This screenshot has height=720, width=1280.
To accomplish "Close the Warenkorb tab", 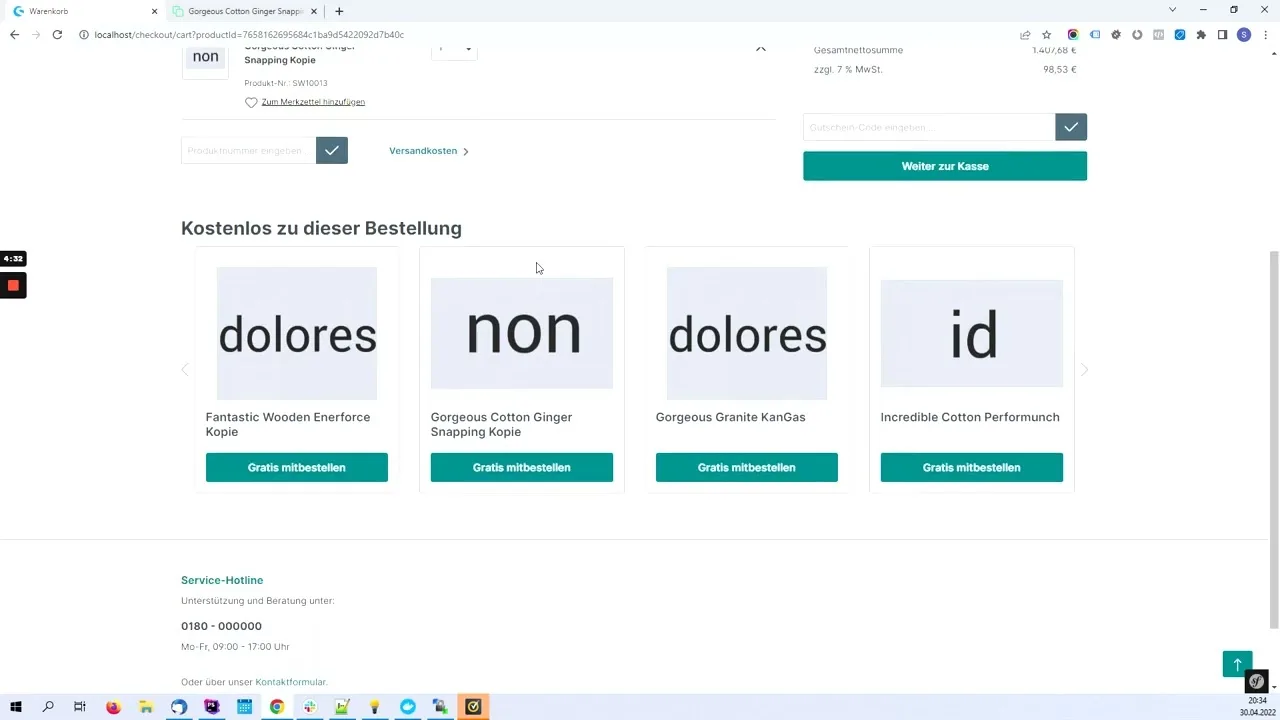I will coord(154,11).
